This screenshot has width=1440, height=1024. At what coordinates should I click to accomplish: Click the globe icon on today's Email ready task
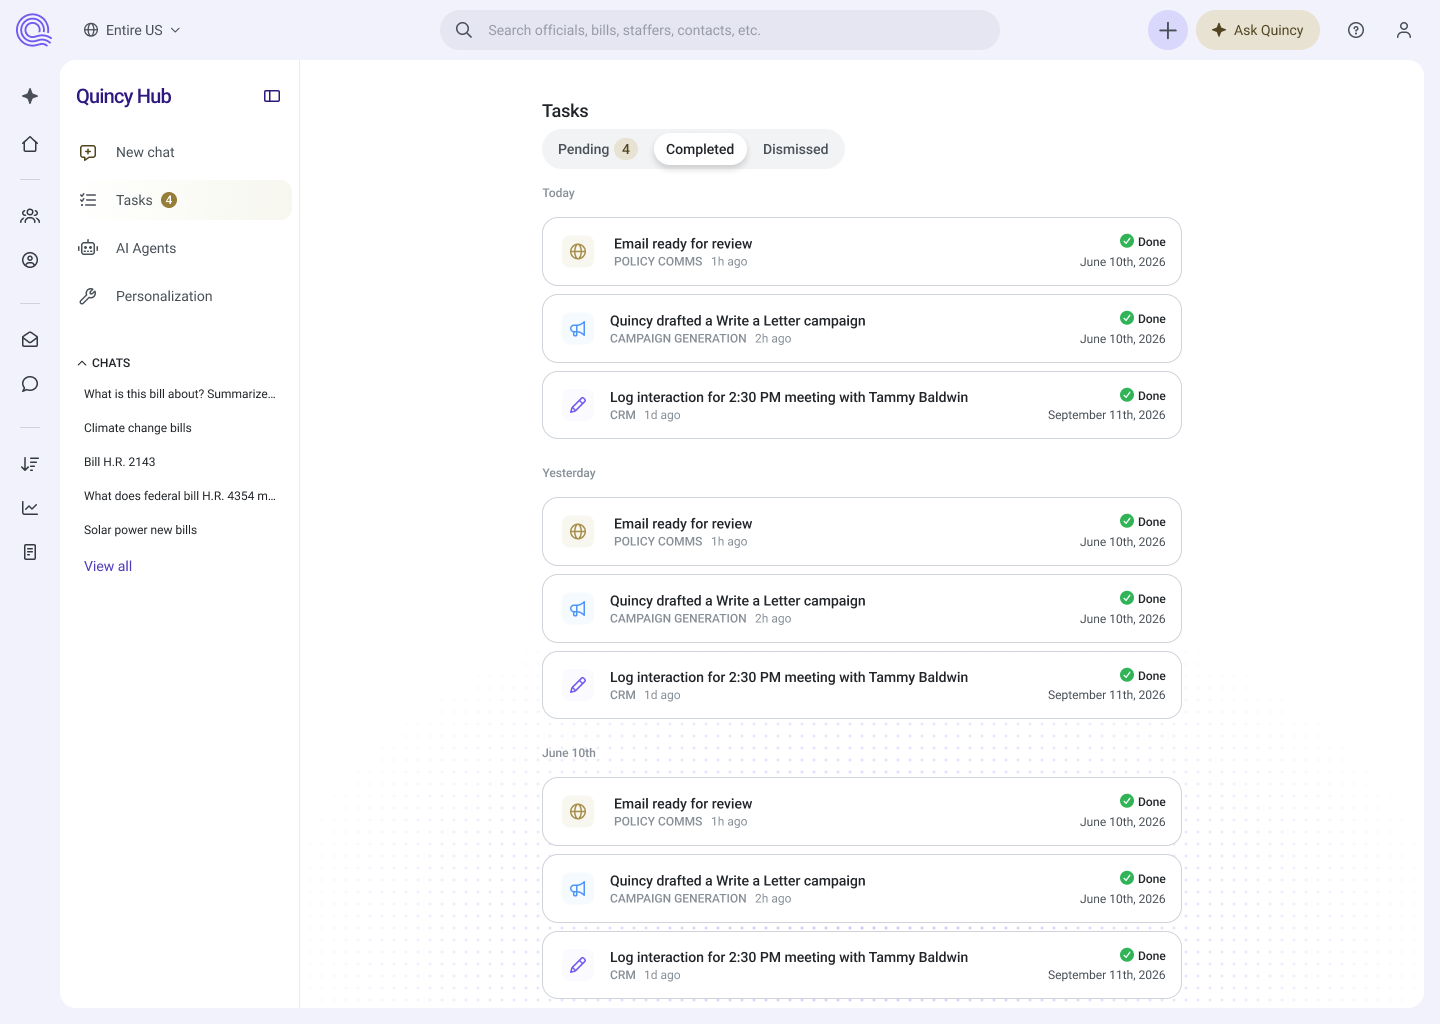578,252
